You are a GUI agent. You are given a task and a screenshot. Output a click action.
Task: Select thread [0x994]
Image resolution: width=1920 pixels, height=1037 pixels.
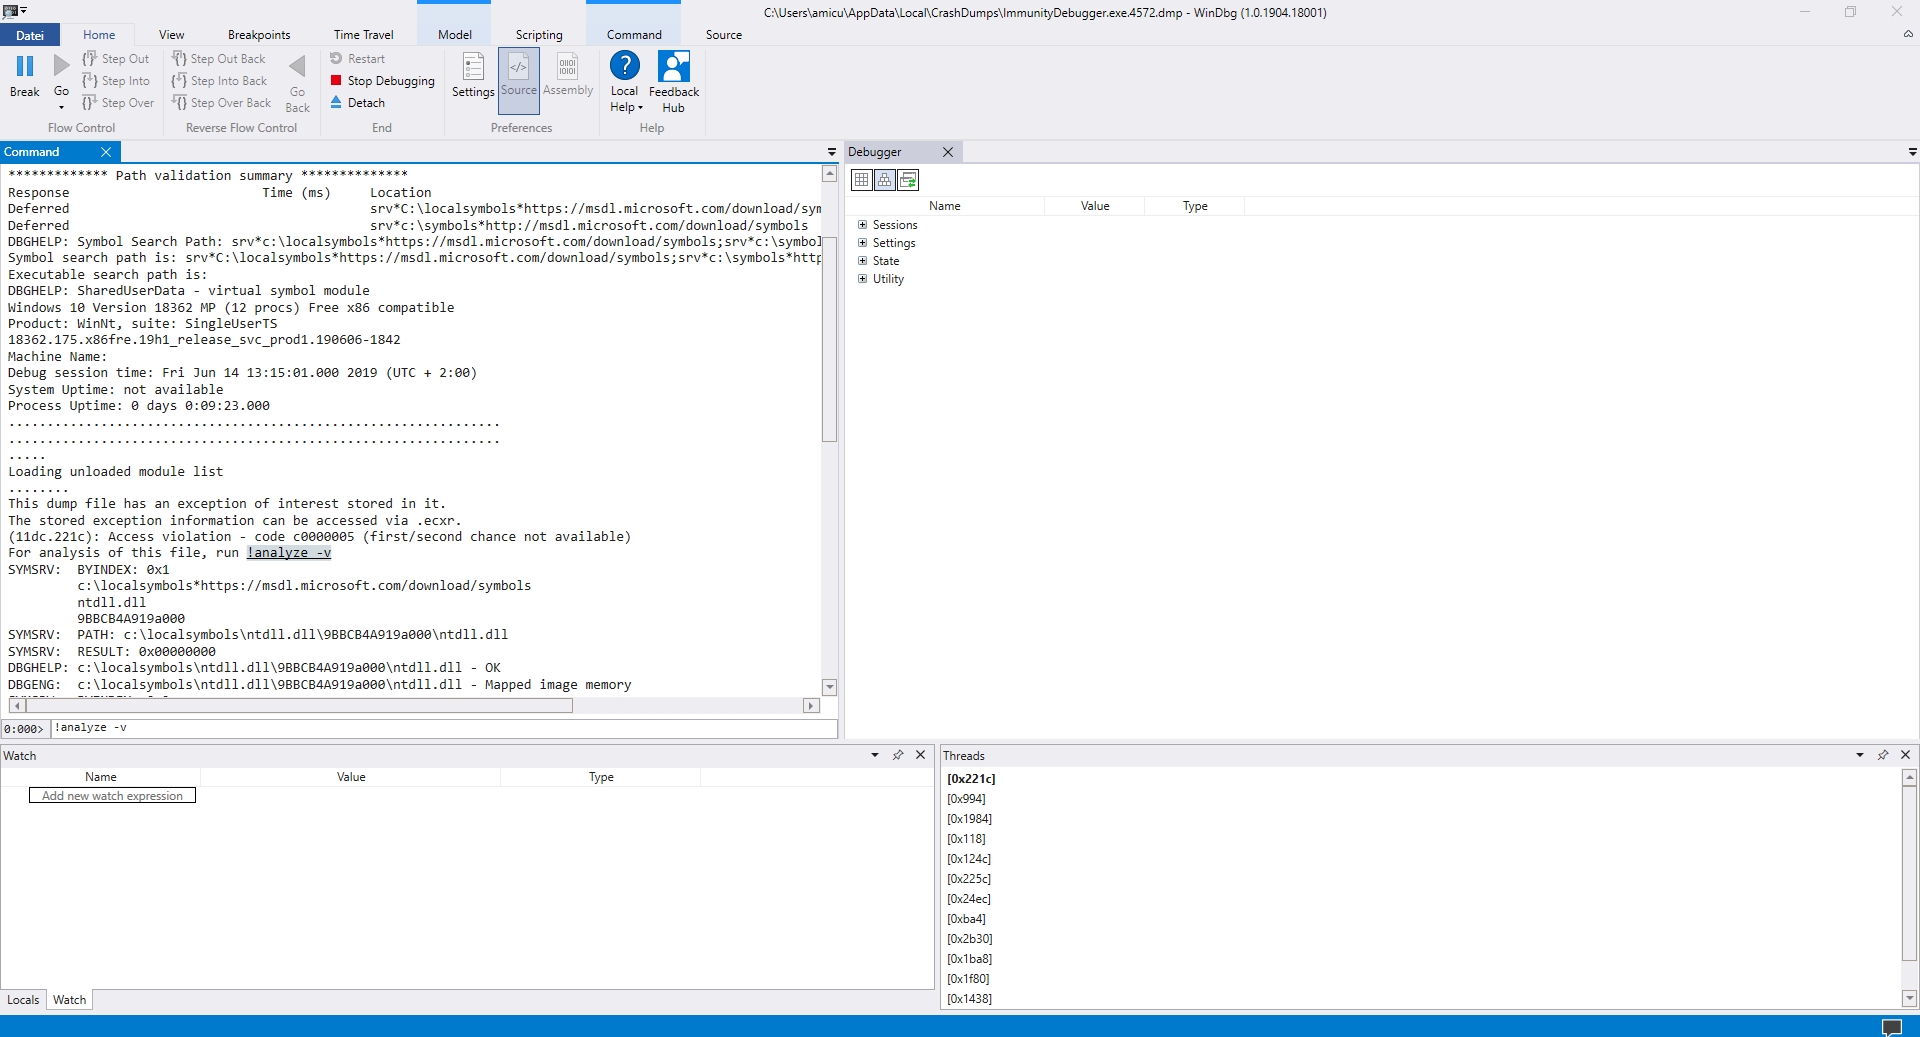click(966, 799)
